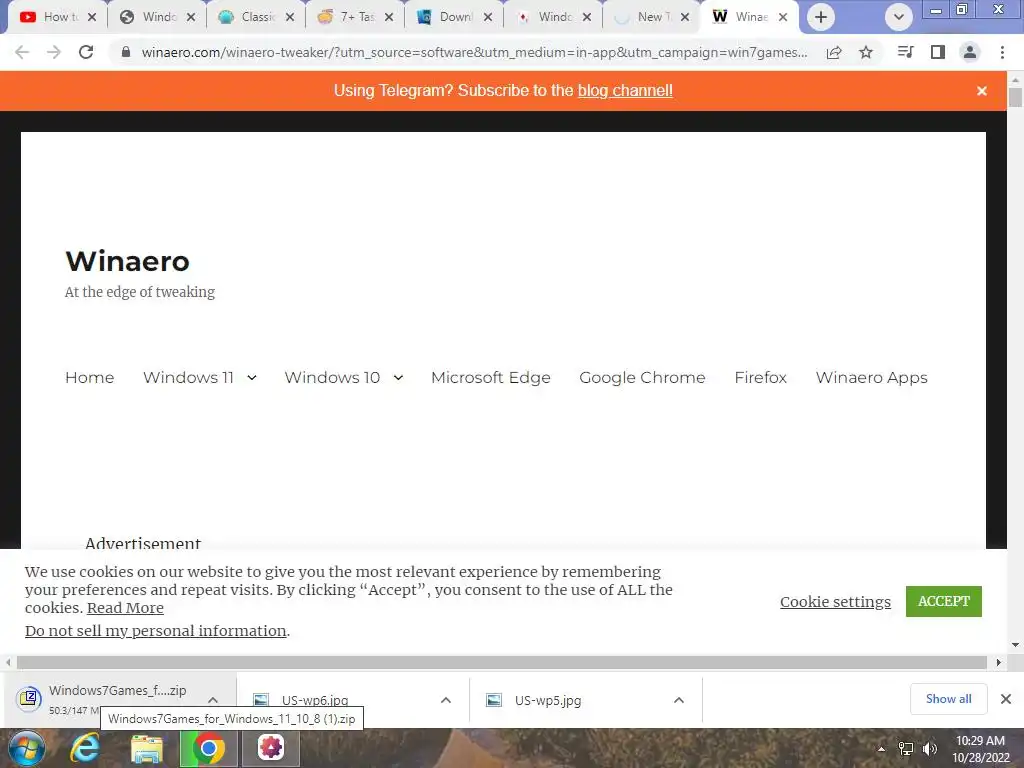Show hidden system tray icons
The image size is (1024, 768).
tap(882, 749)
